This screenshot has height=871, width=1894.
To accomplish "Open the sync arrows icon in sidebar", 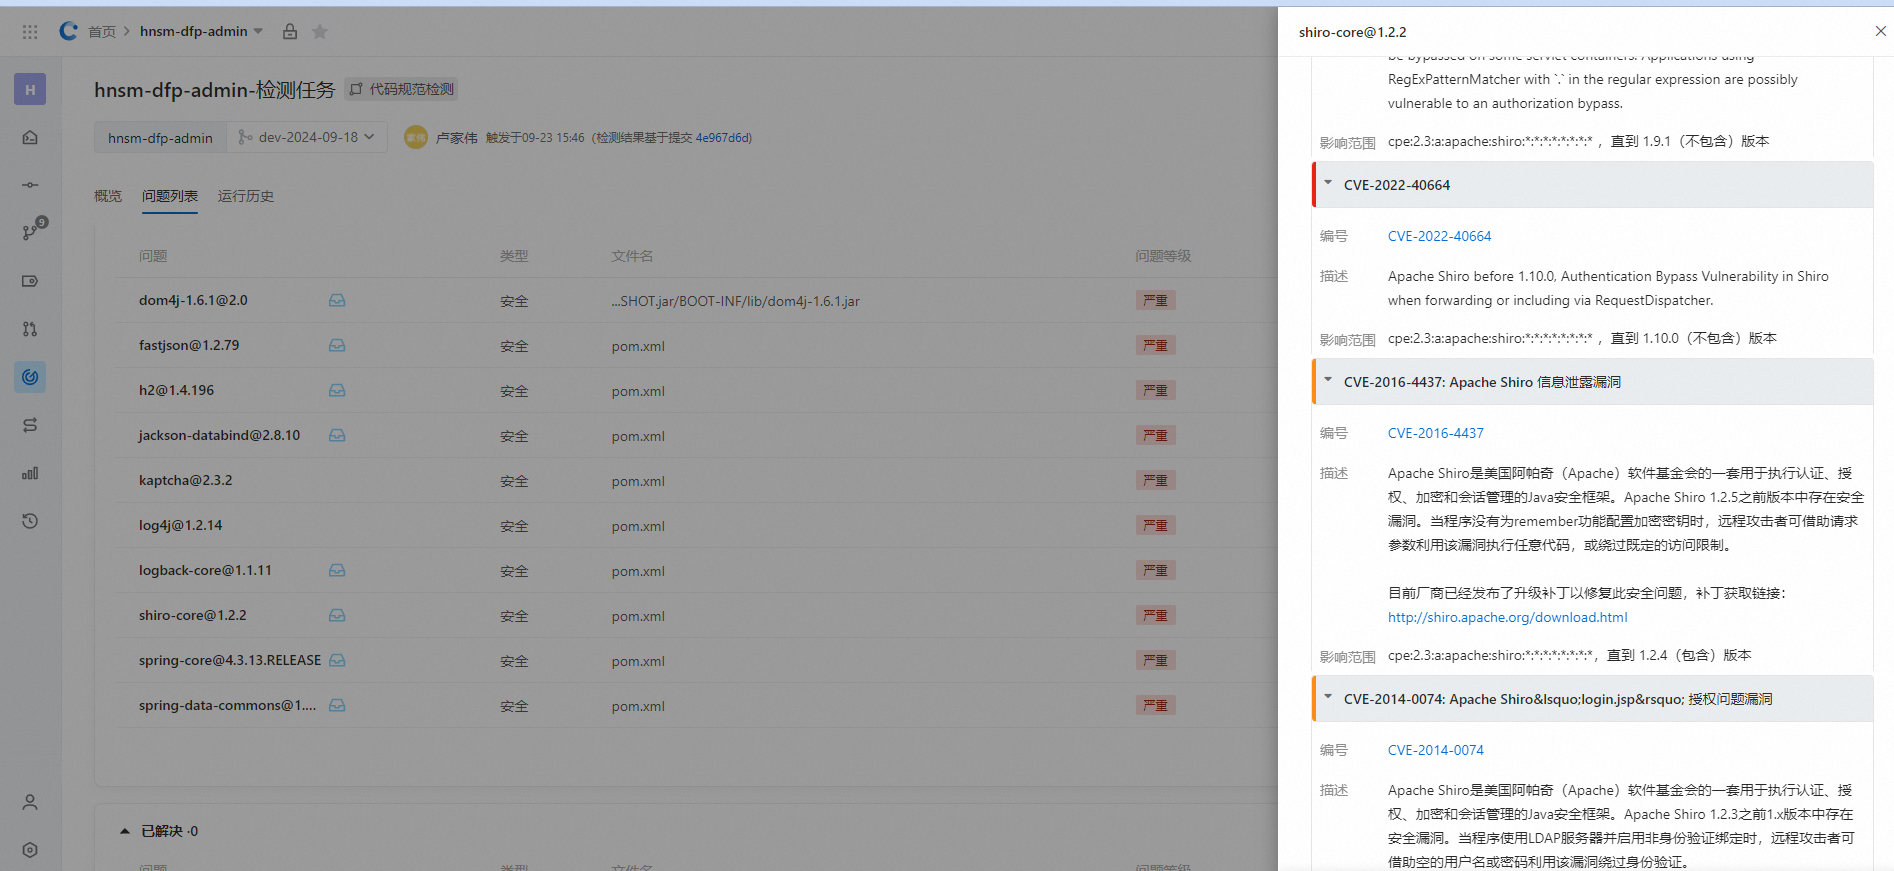I will tap(30, 425).
